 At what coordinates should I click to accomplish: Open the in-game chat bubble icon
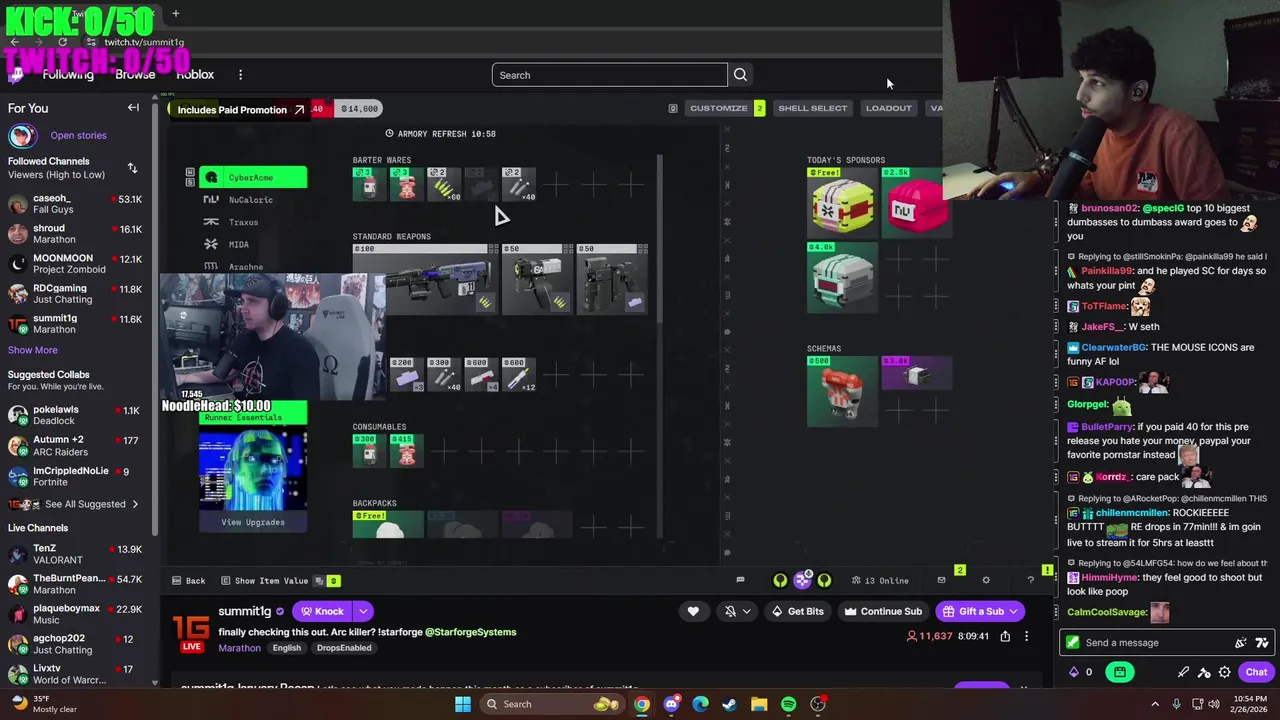740,580
